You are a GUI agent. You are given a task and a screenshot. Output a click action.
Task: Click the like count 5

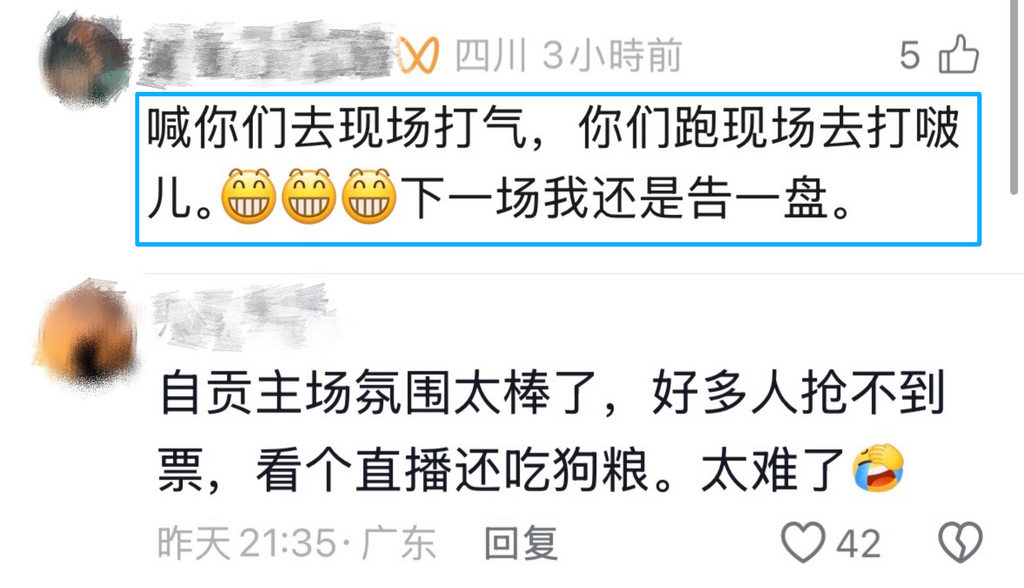click(910, 55)
